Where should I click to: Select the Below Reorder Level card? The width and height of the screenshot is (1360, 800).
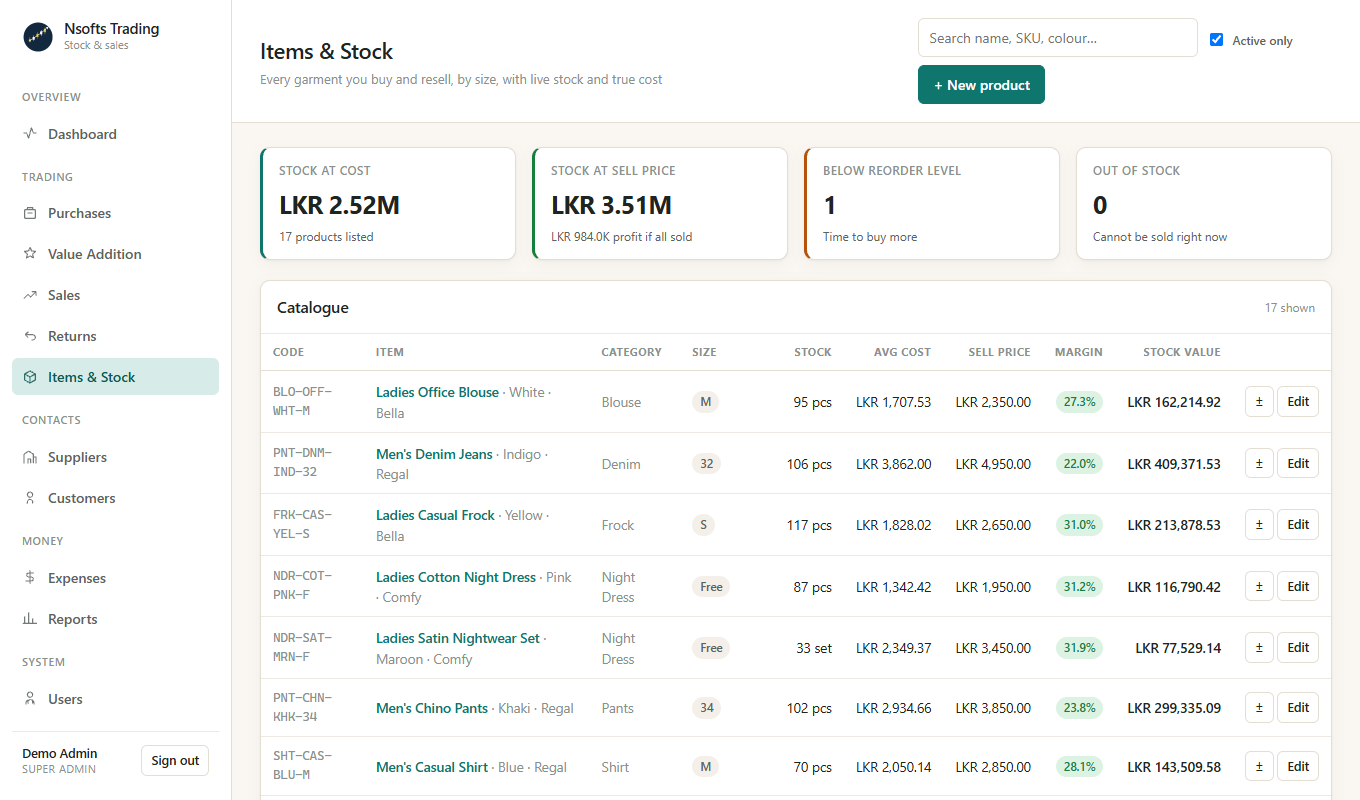click(932, 204)
